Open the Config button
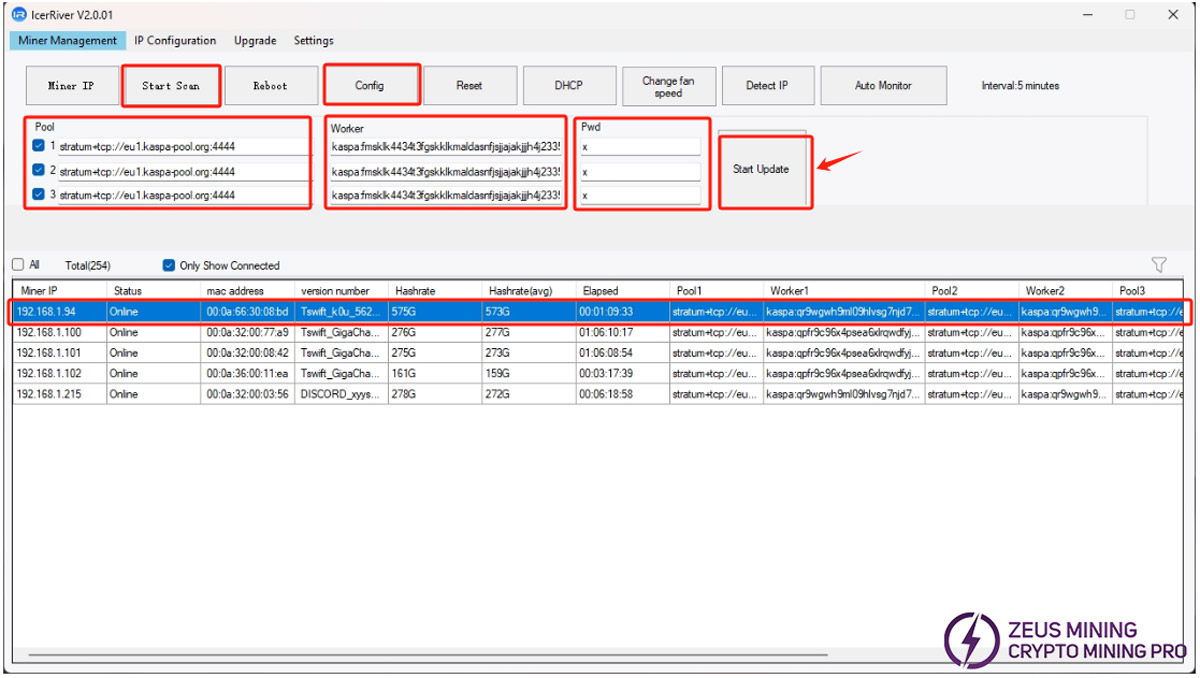The height and width of the screenshot is (678, 1200). pyautogui.click(x=370, y=86)
